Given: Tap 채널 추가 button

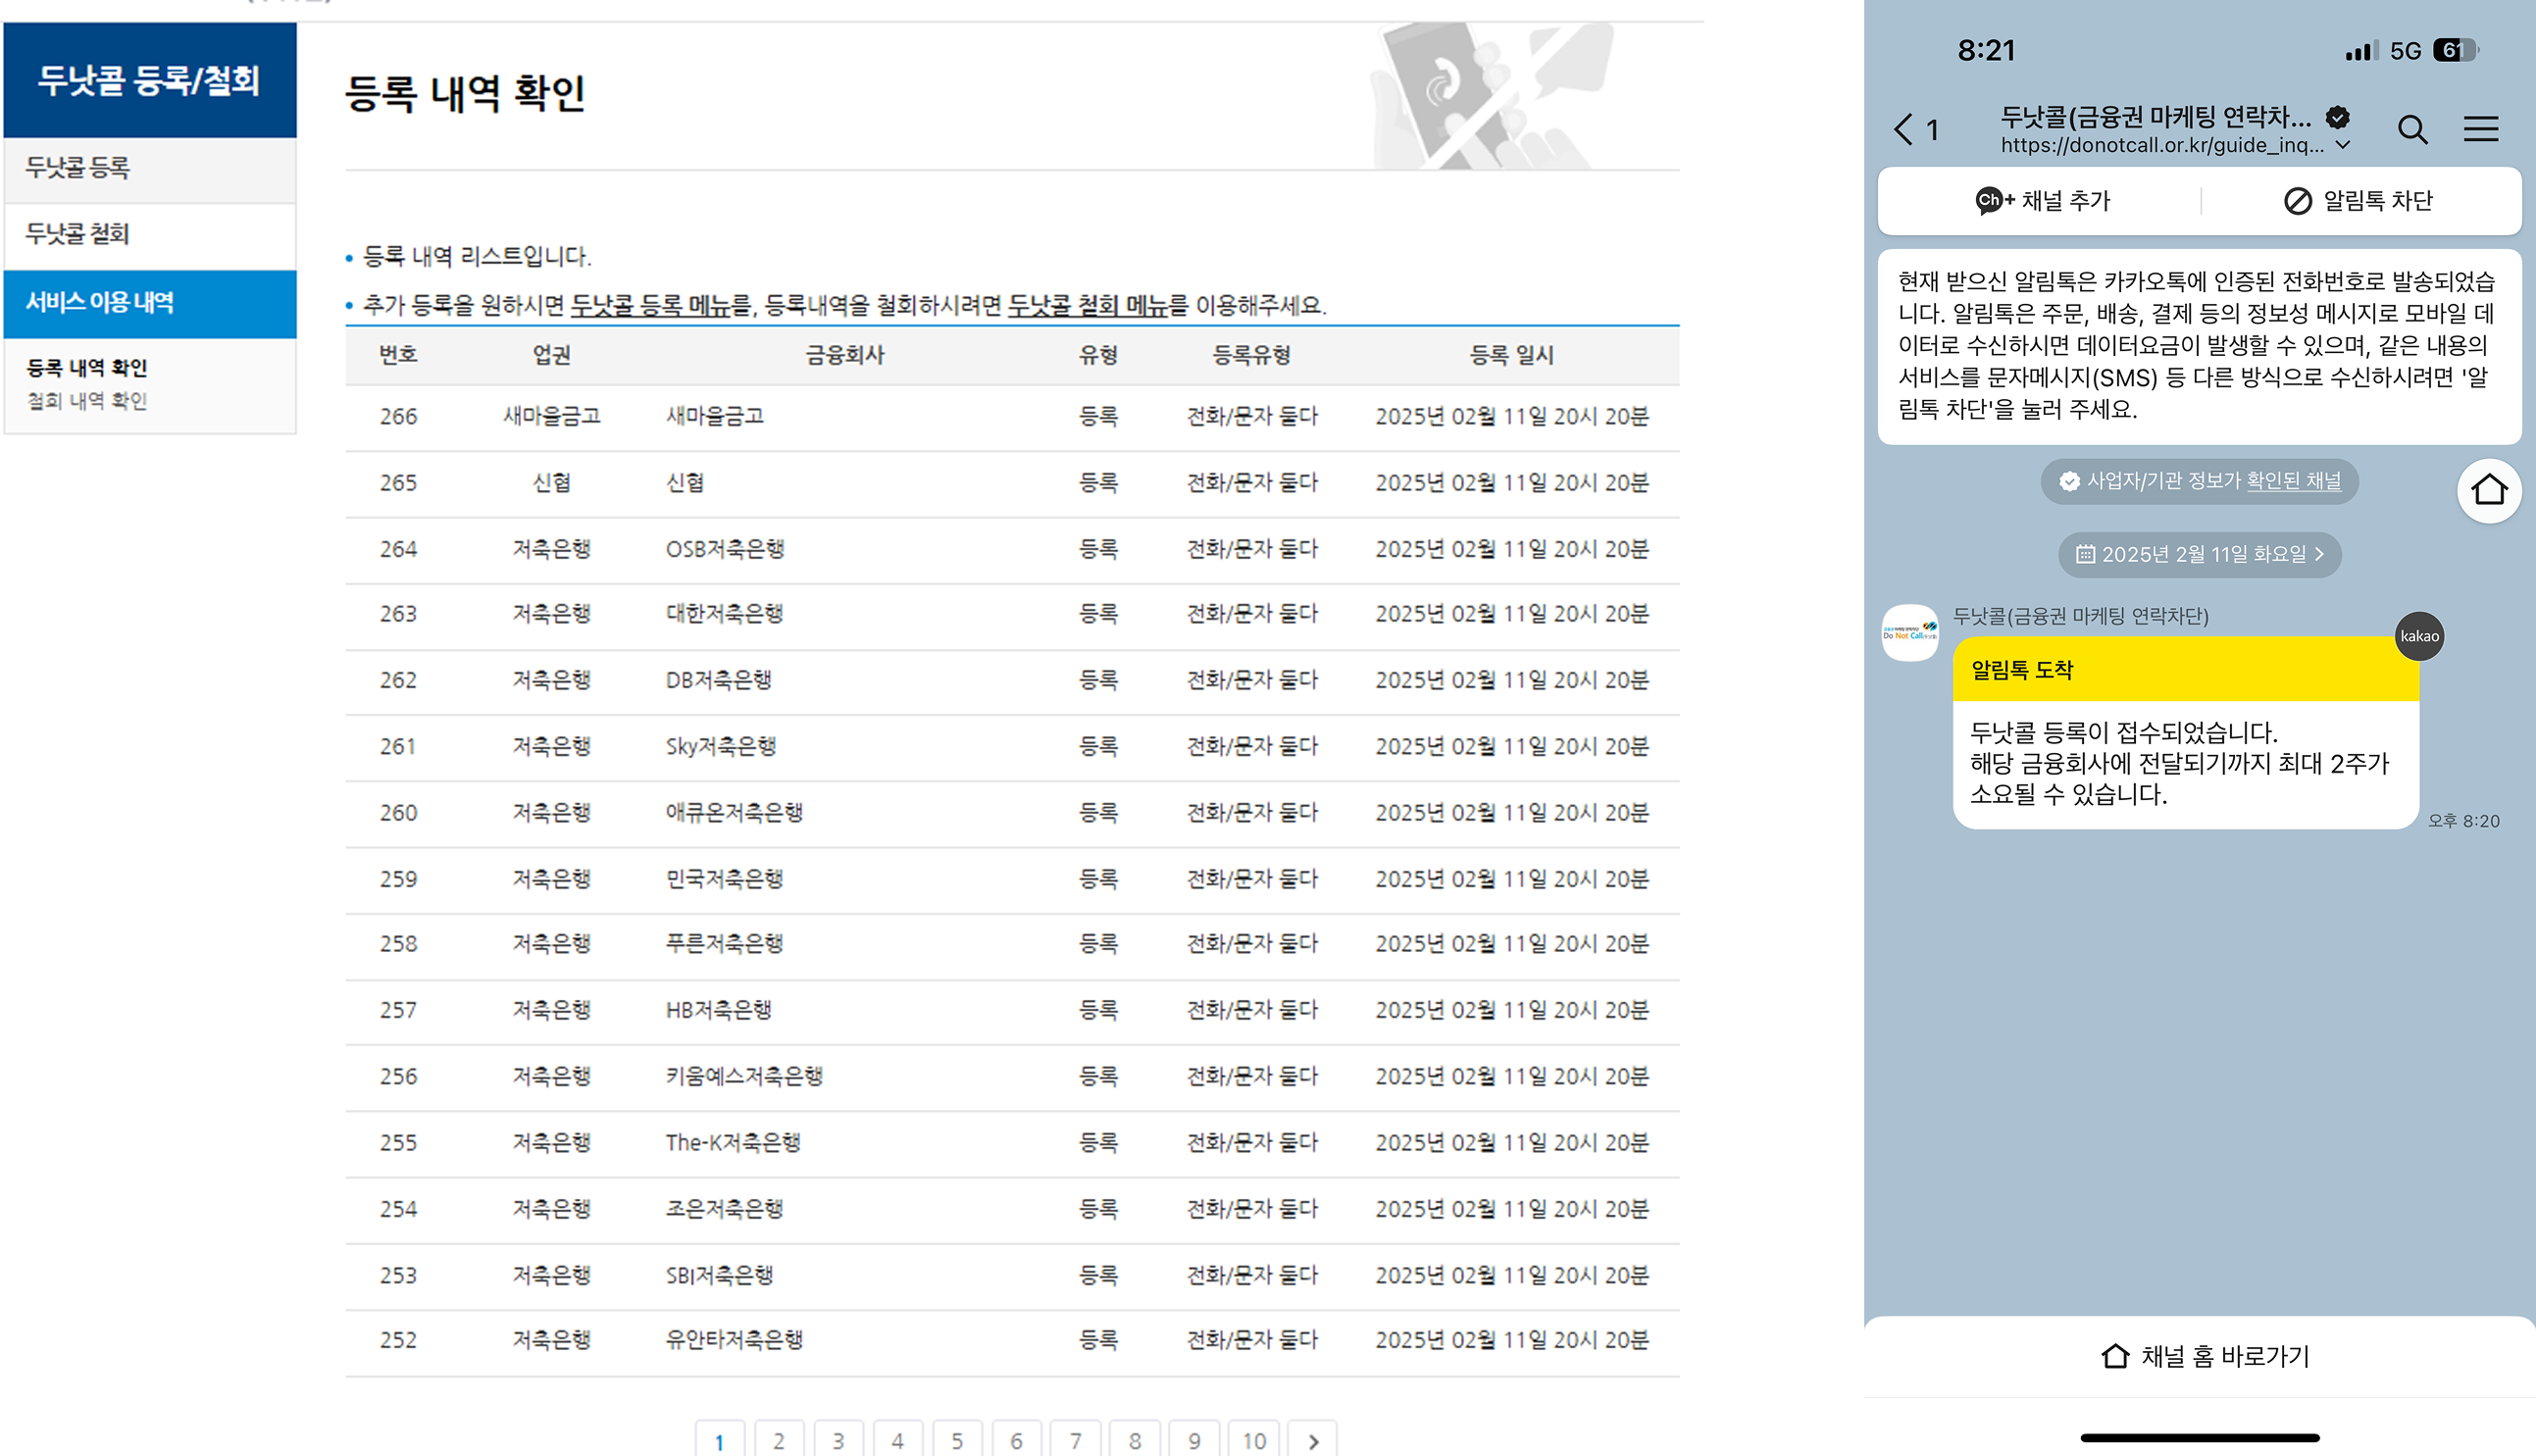Looking at the screenshot, I should coord(2042,201).
